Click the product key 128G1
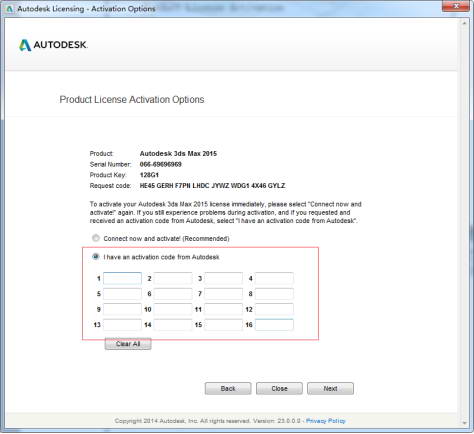 click(x=149, y=175)
